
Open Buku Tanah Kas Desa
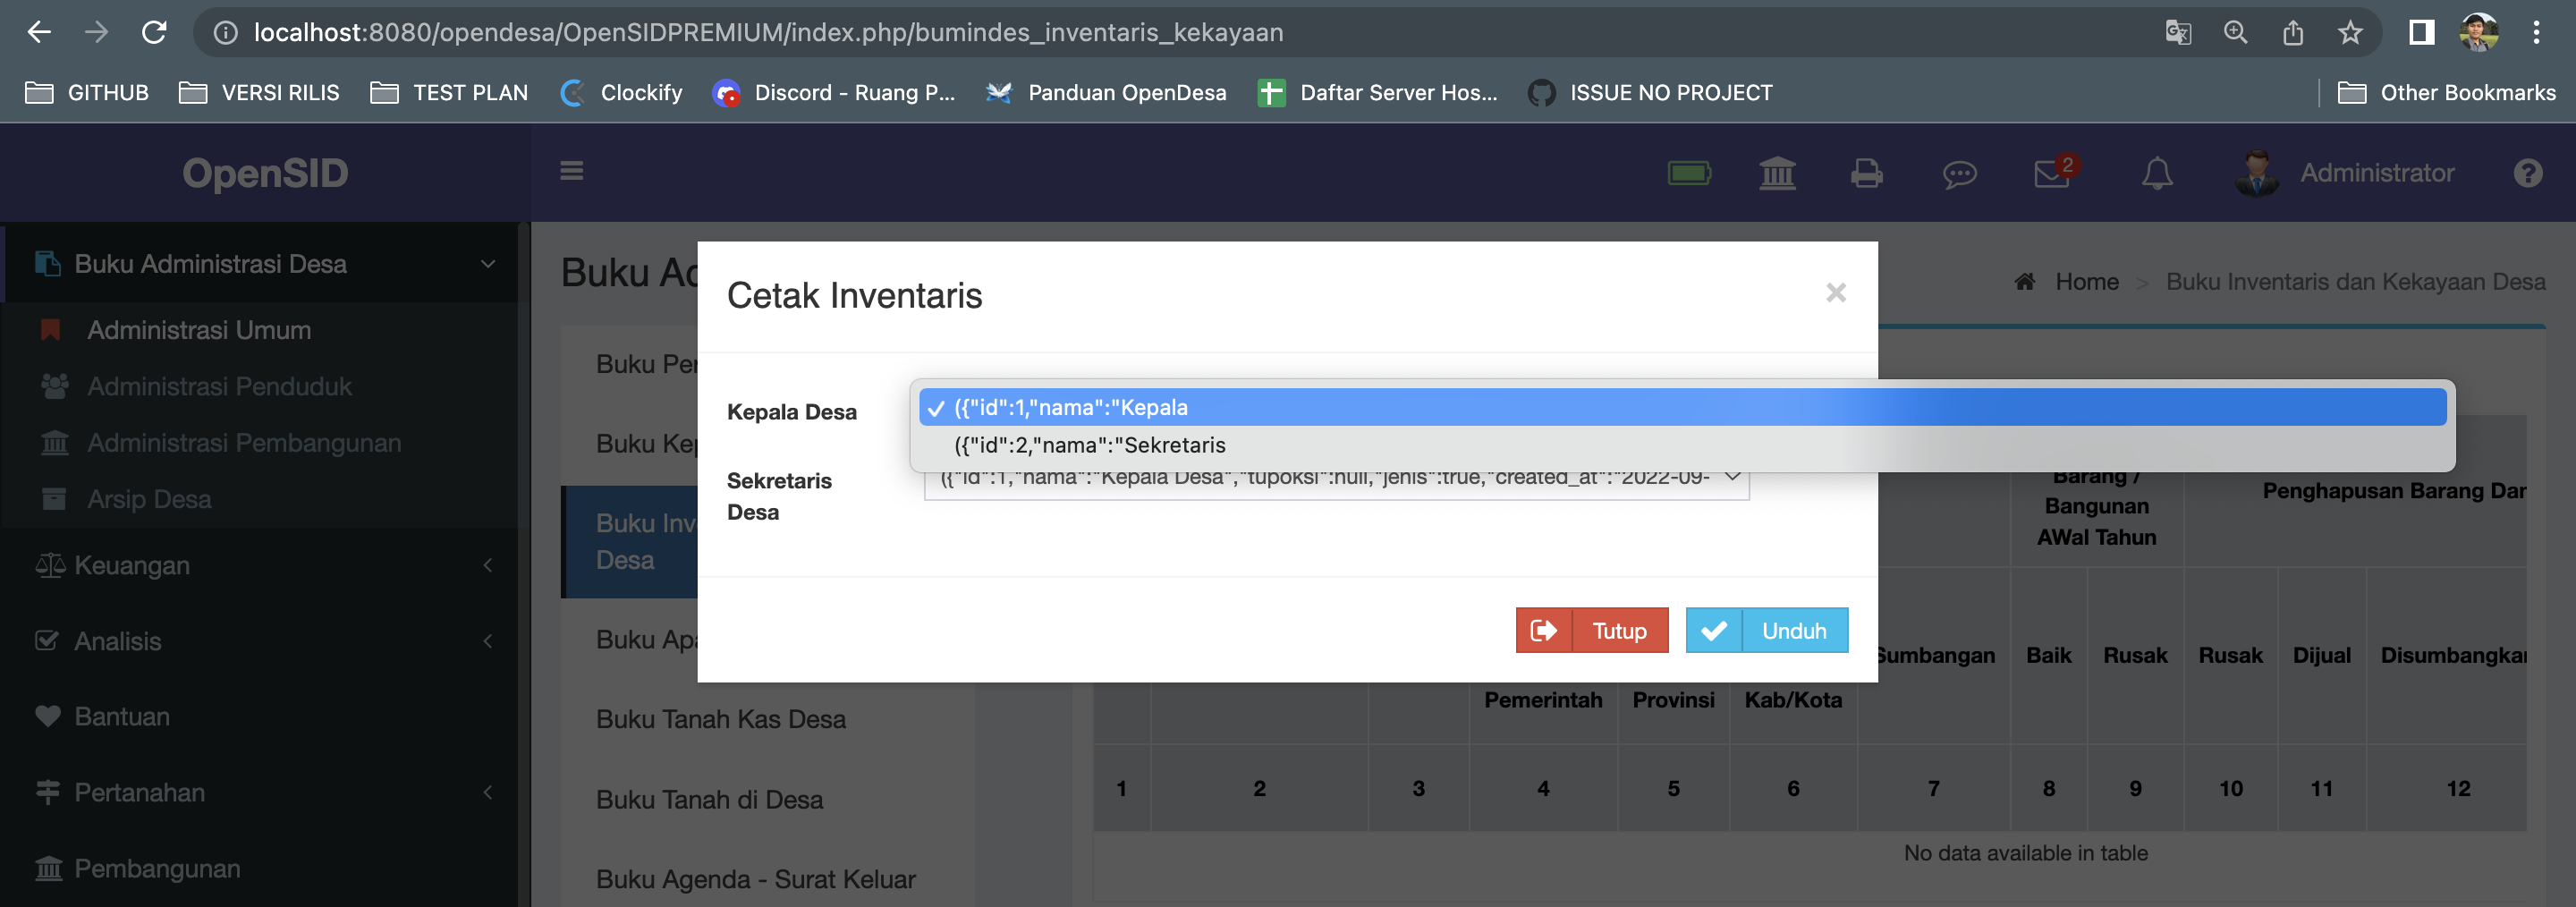coord(721,720)
